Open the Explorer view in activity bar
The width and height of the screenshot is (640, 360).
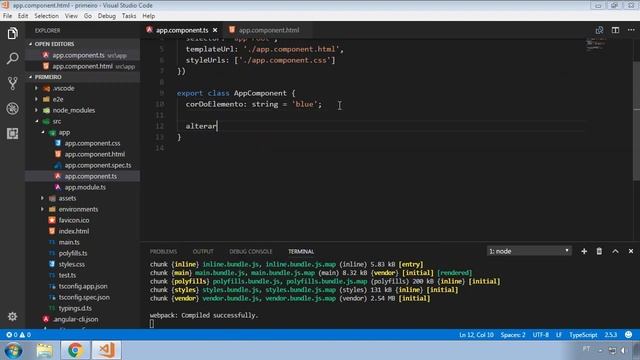12,33
